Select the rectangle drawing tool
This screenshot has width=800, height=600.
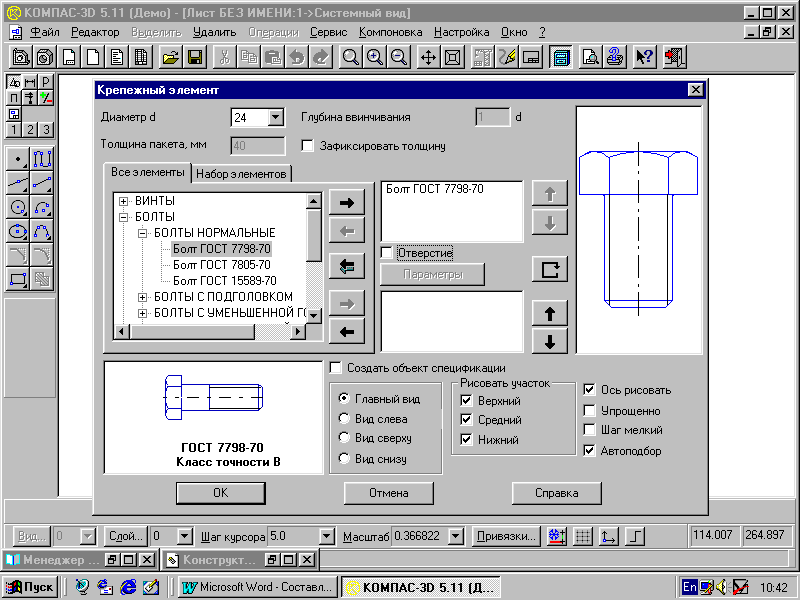(18, 279)
